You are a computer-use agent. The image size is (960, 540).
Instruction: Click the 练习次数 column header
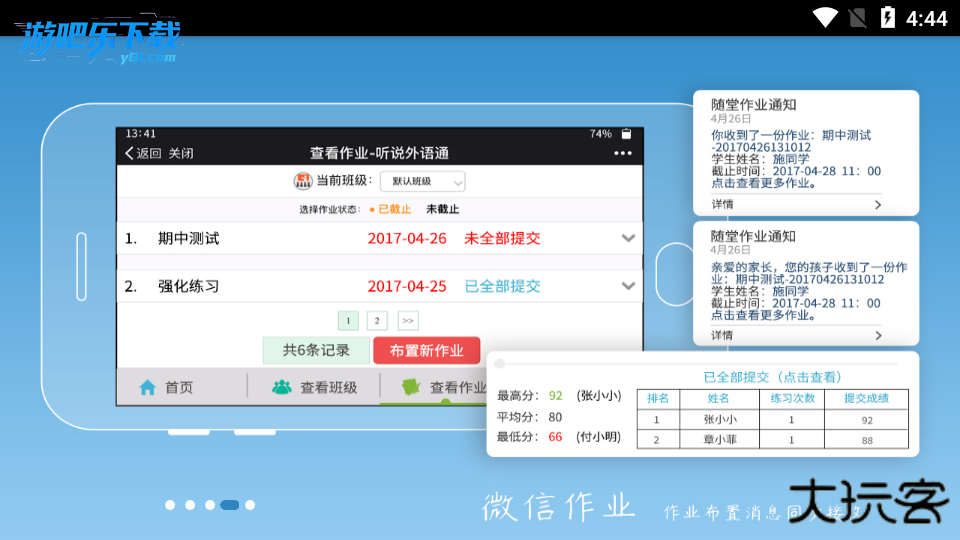(792, 399)
